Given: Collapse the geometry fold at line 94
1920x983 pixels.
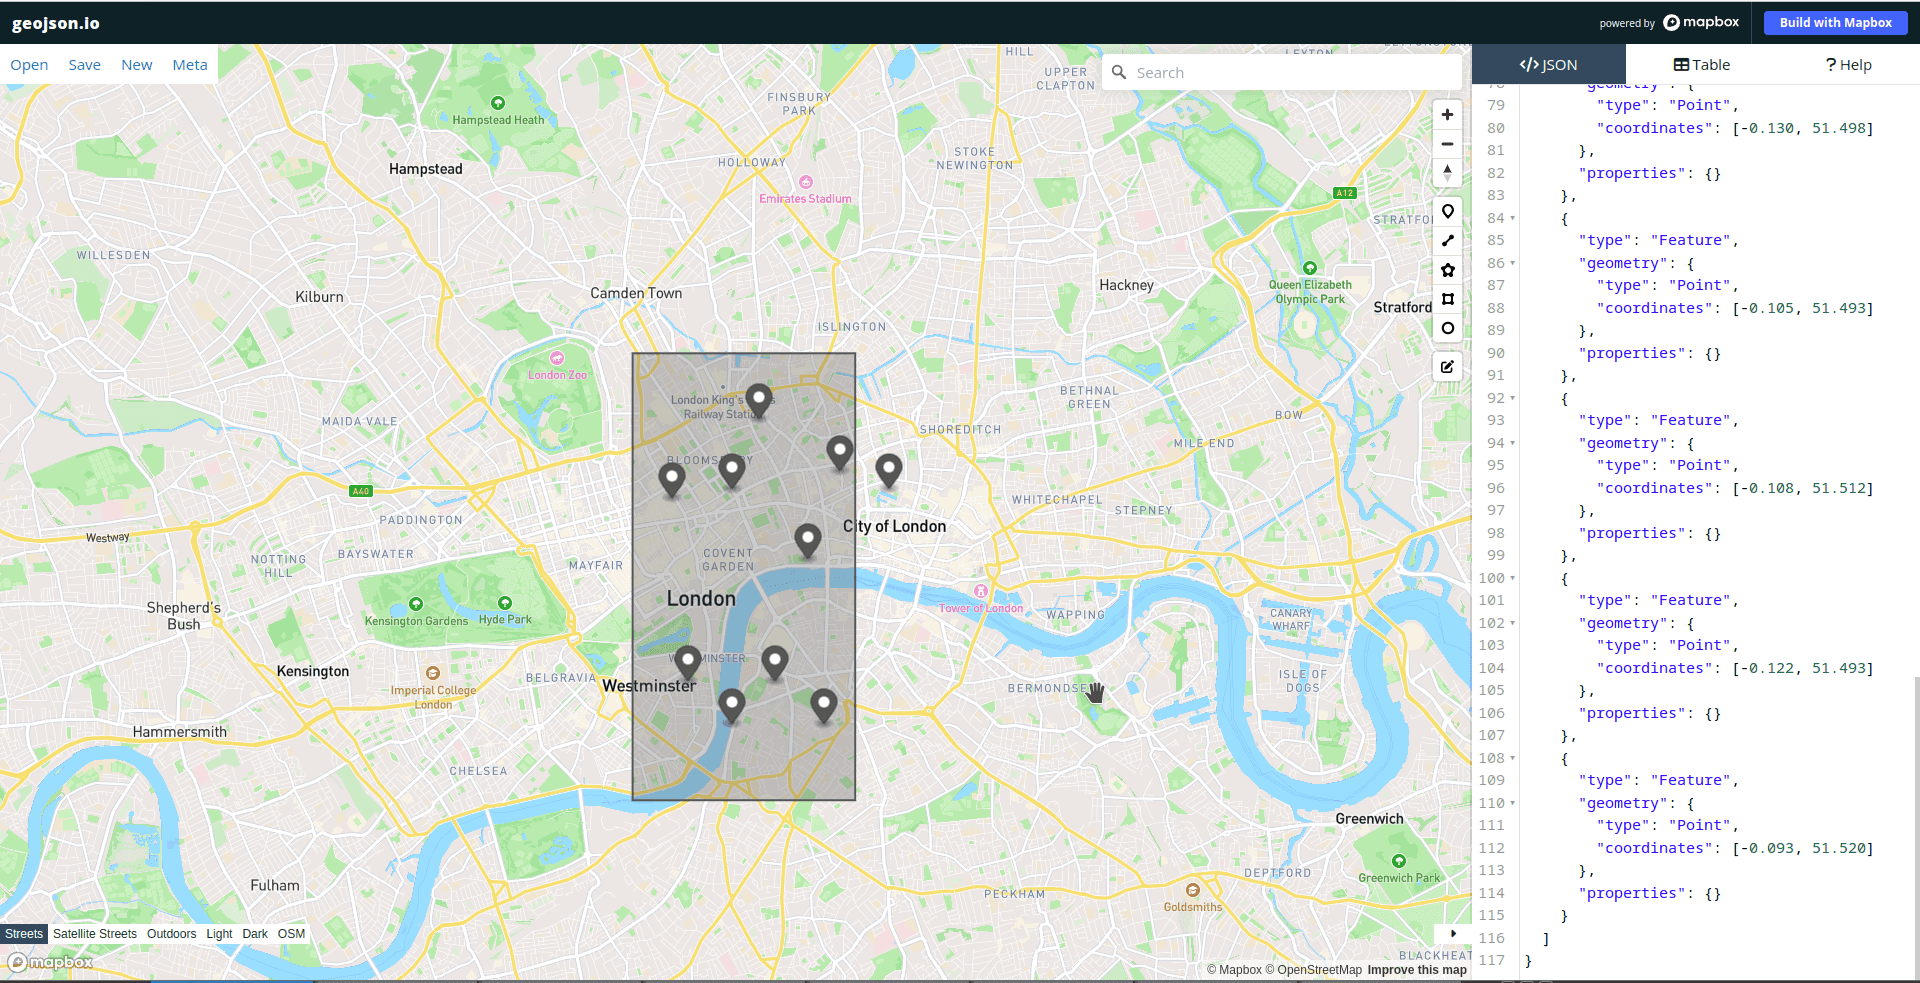Looking at the screenshot, I should (1512, 443).
